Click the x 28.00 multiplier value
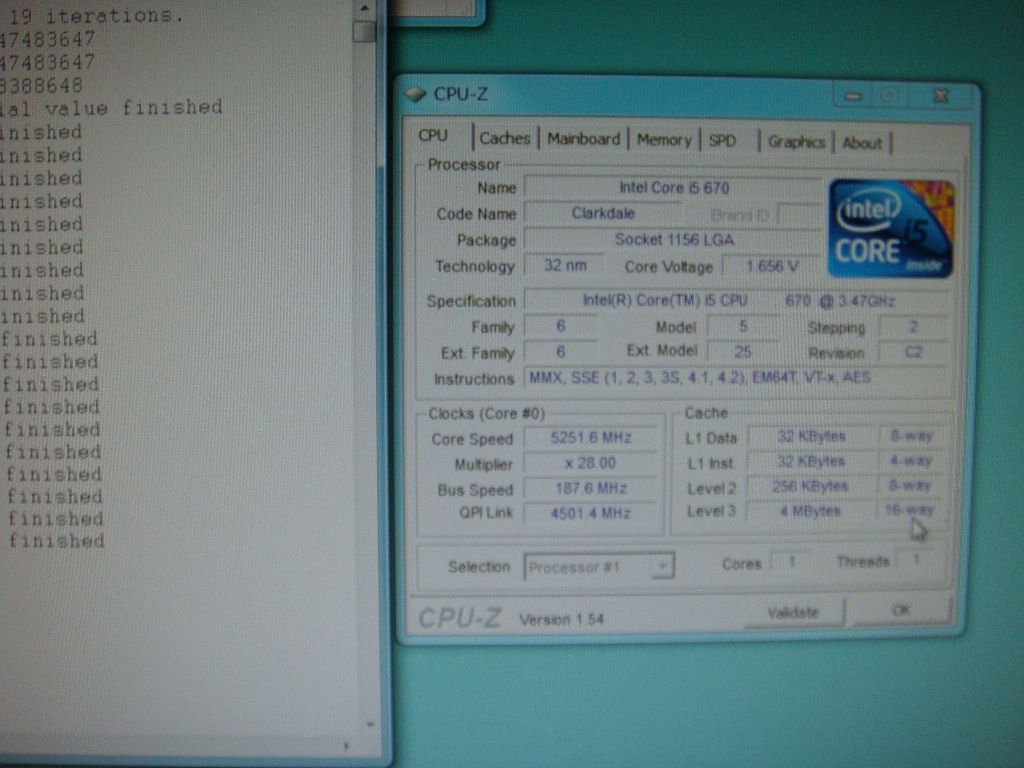The image size is (1024, 768). pos(590,463)
